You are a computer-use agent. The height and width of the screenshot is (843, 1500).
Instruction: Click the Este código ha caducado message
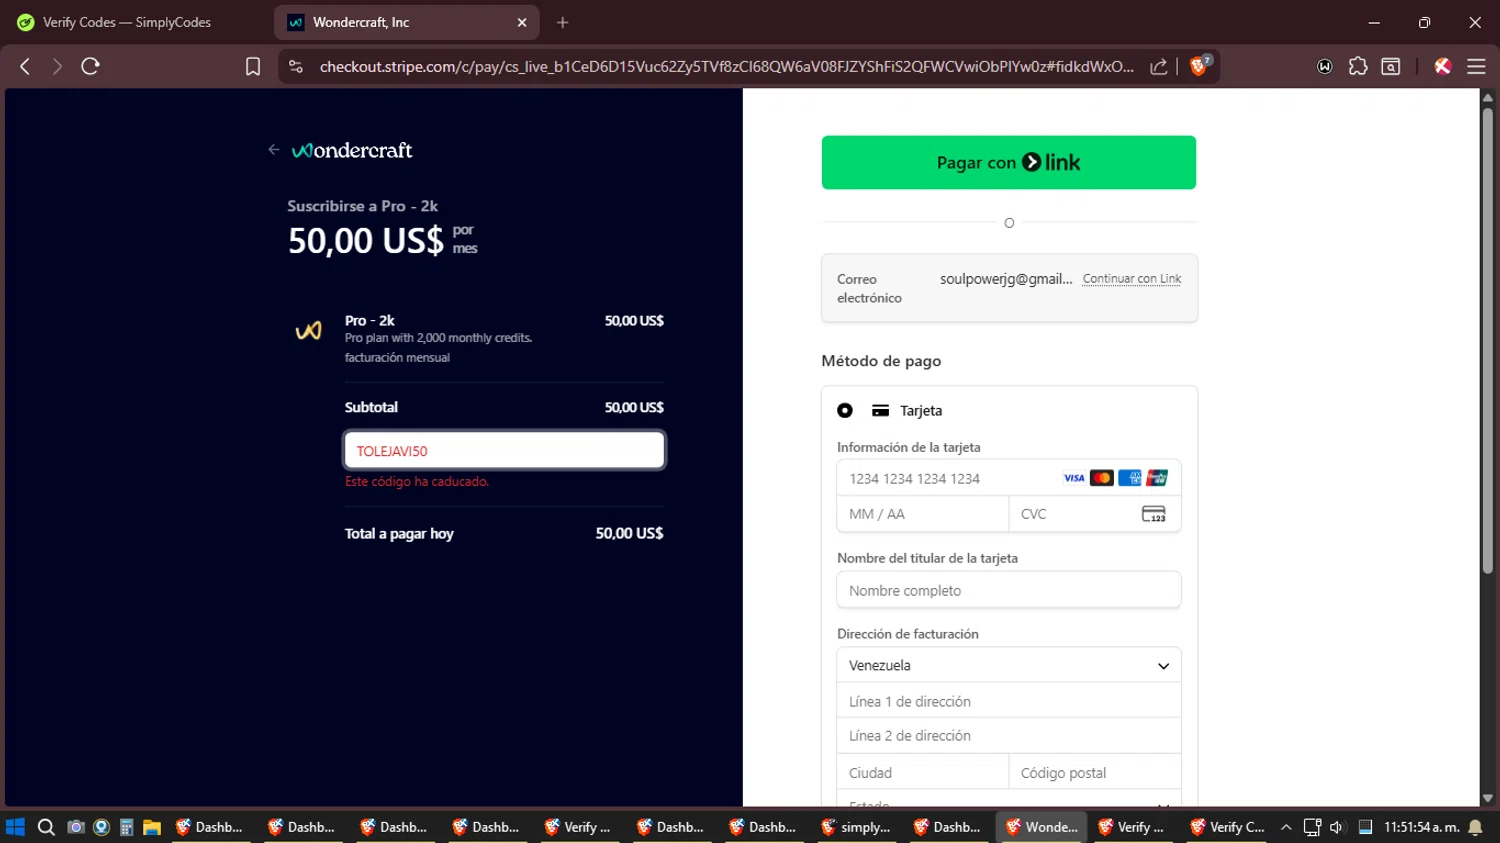coord(417,482)
